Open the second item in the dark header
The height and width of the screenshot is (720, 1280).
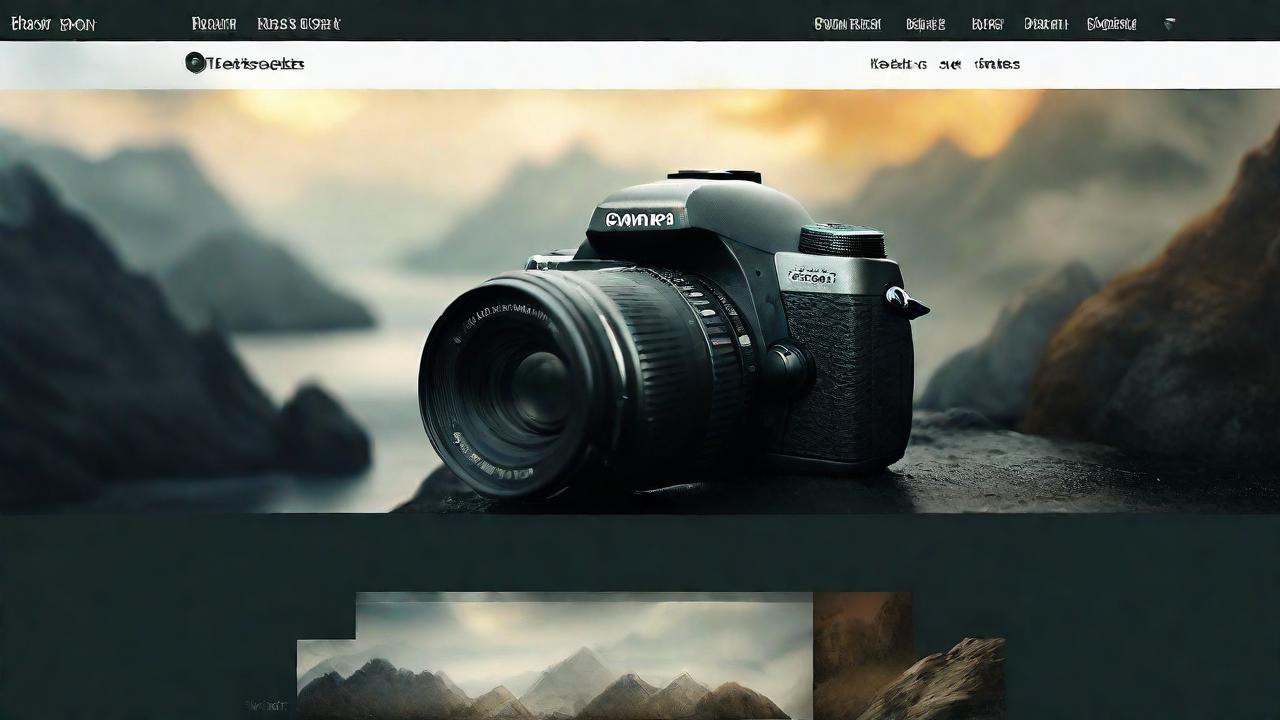pyautogui.click(x=214, y=24)
